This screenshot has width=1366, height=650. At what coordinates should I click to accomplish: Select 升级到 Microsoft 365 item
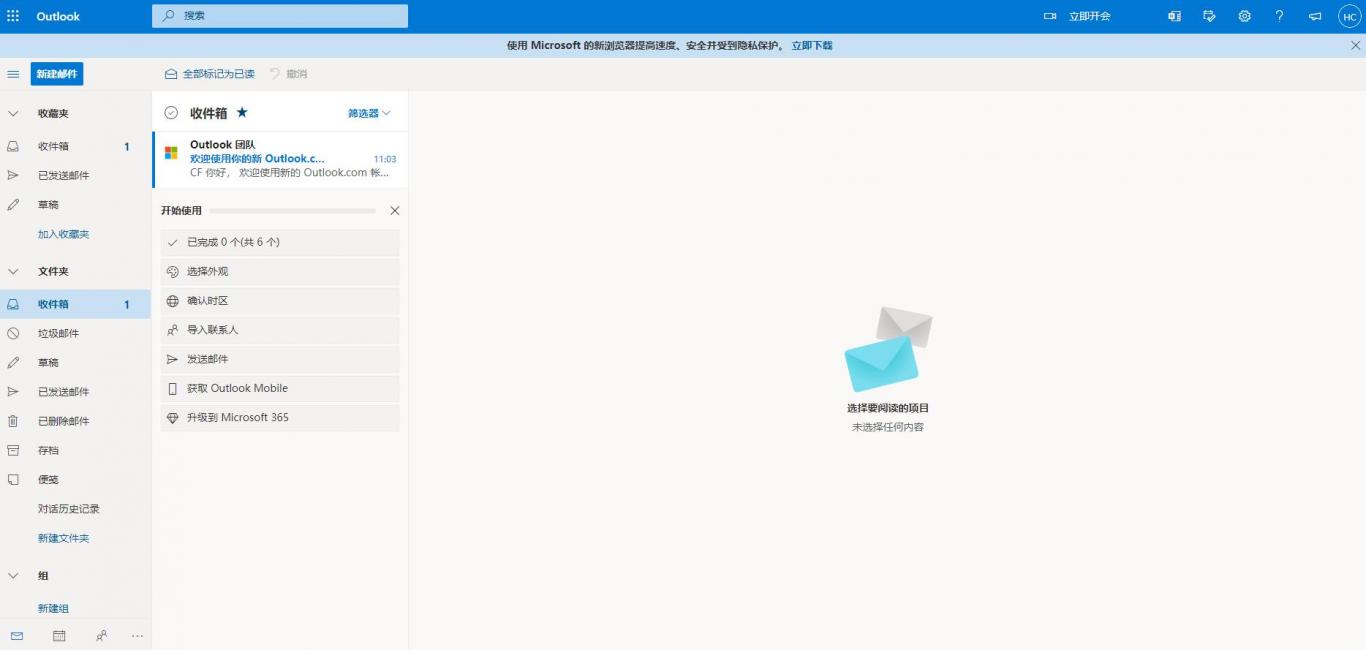tap(280, 418)
